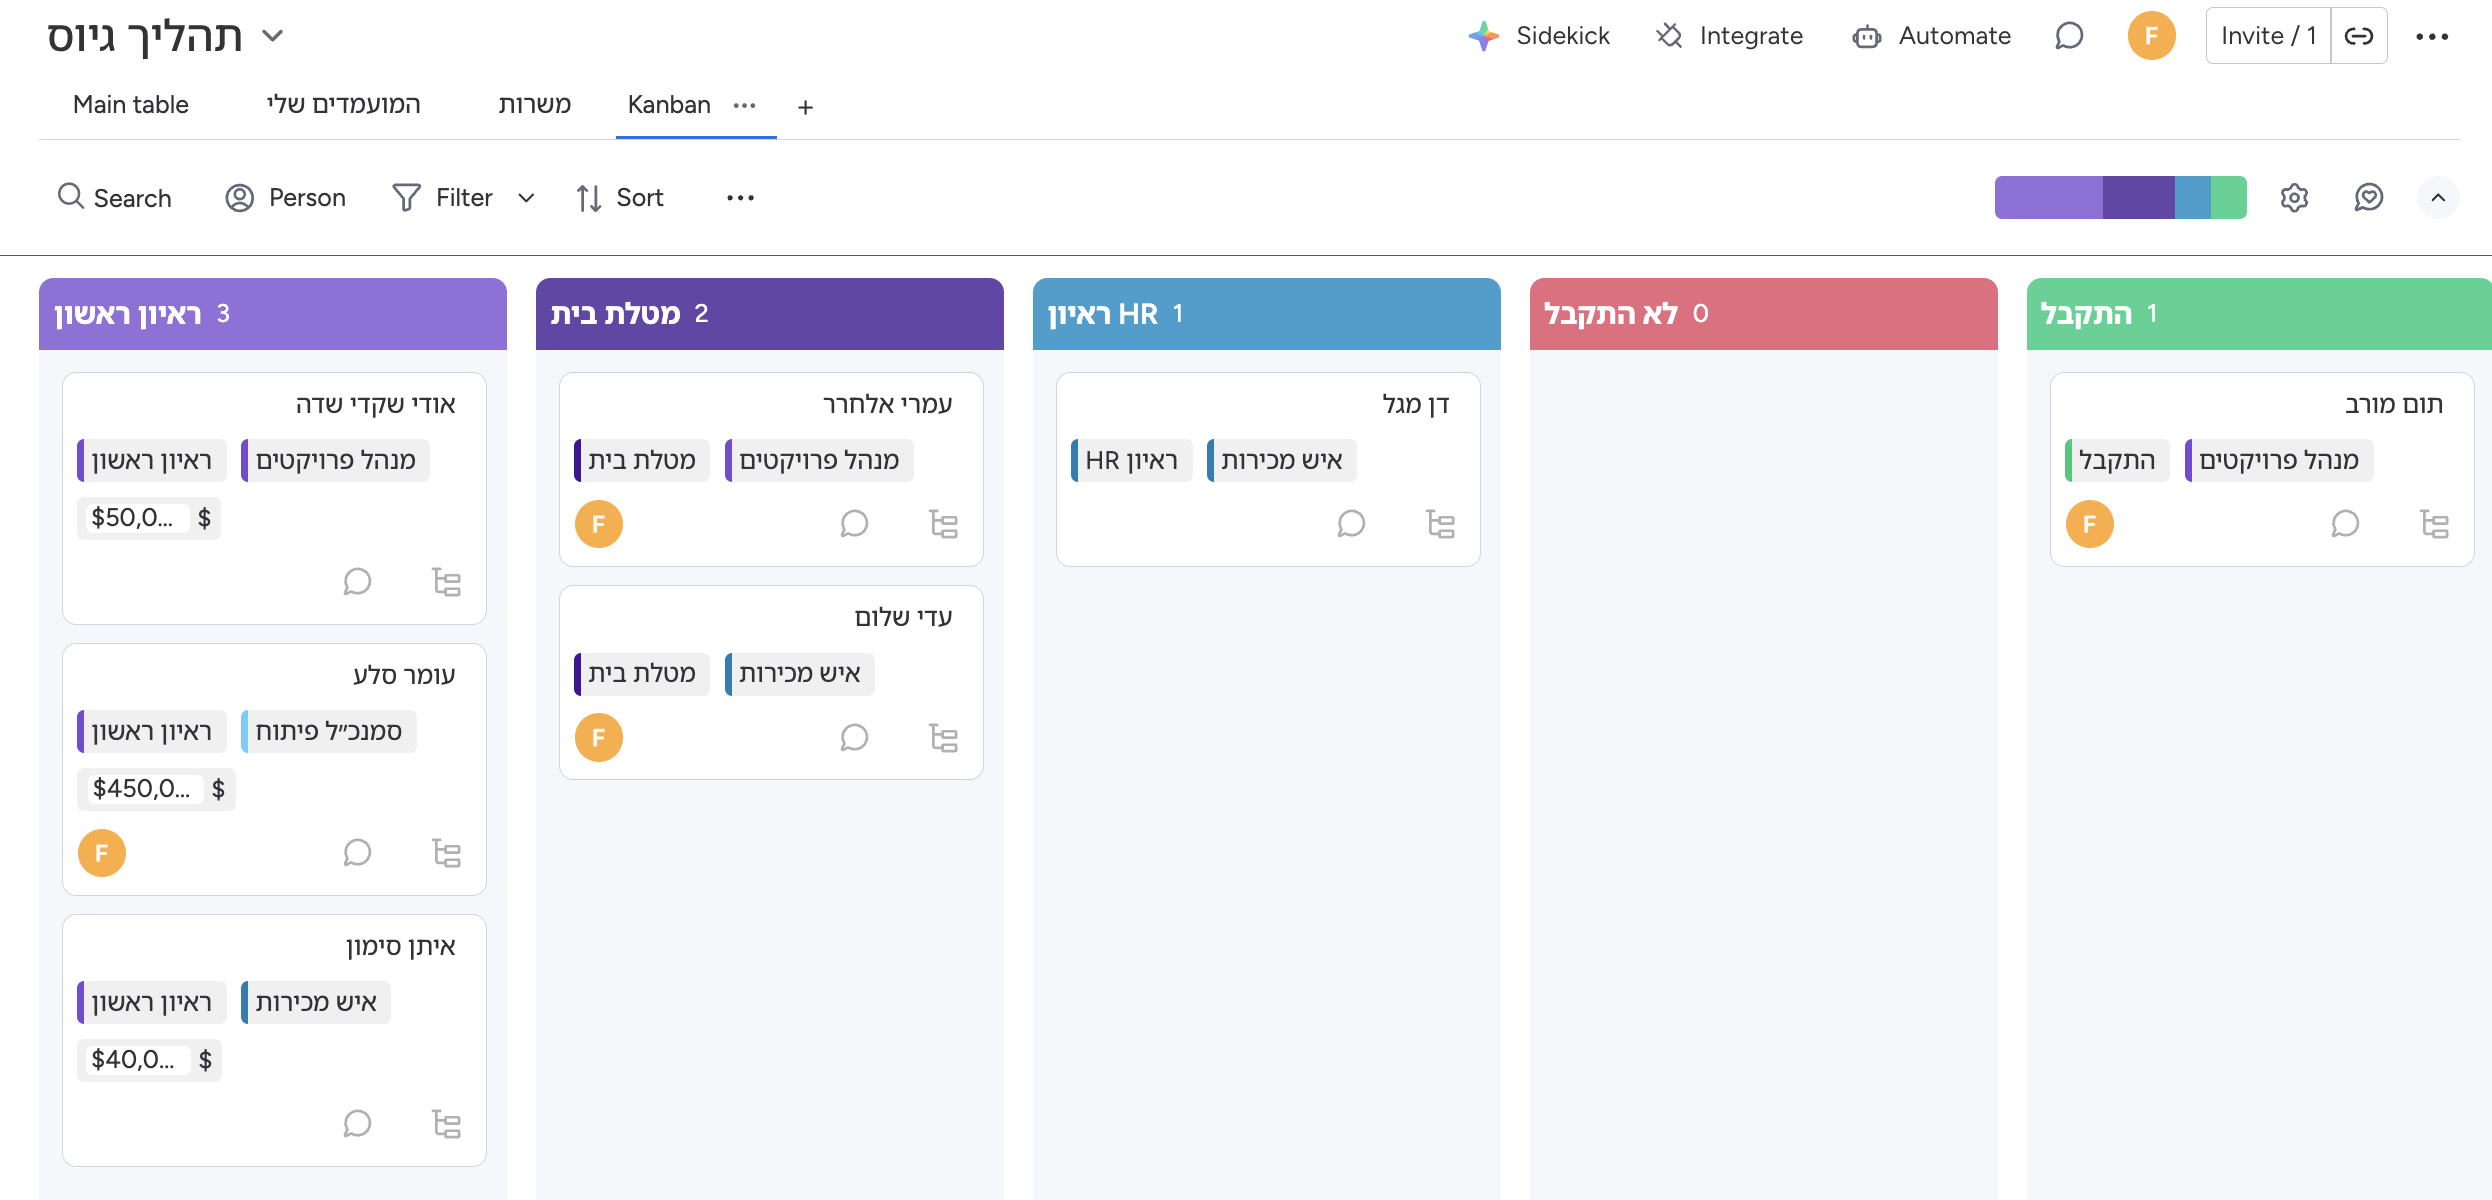
Task: Expand the Filter dropdown arrow
Action: [526, 197]
